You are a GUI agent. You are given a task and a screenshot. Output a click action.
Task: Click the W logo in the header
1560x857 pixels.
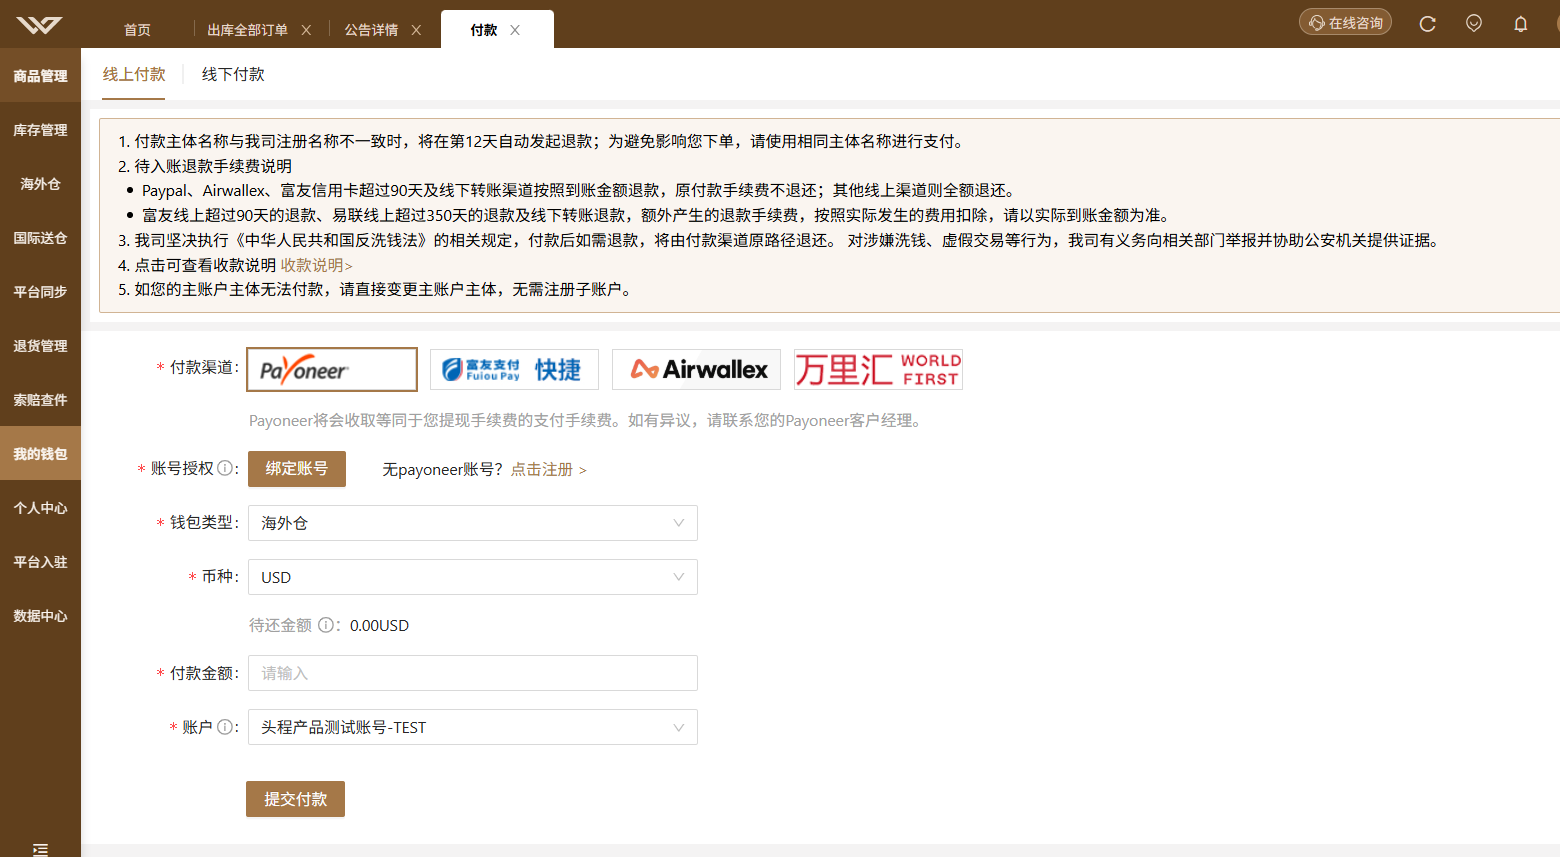39,24
